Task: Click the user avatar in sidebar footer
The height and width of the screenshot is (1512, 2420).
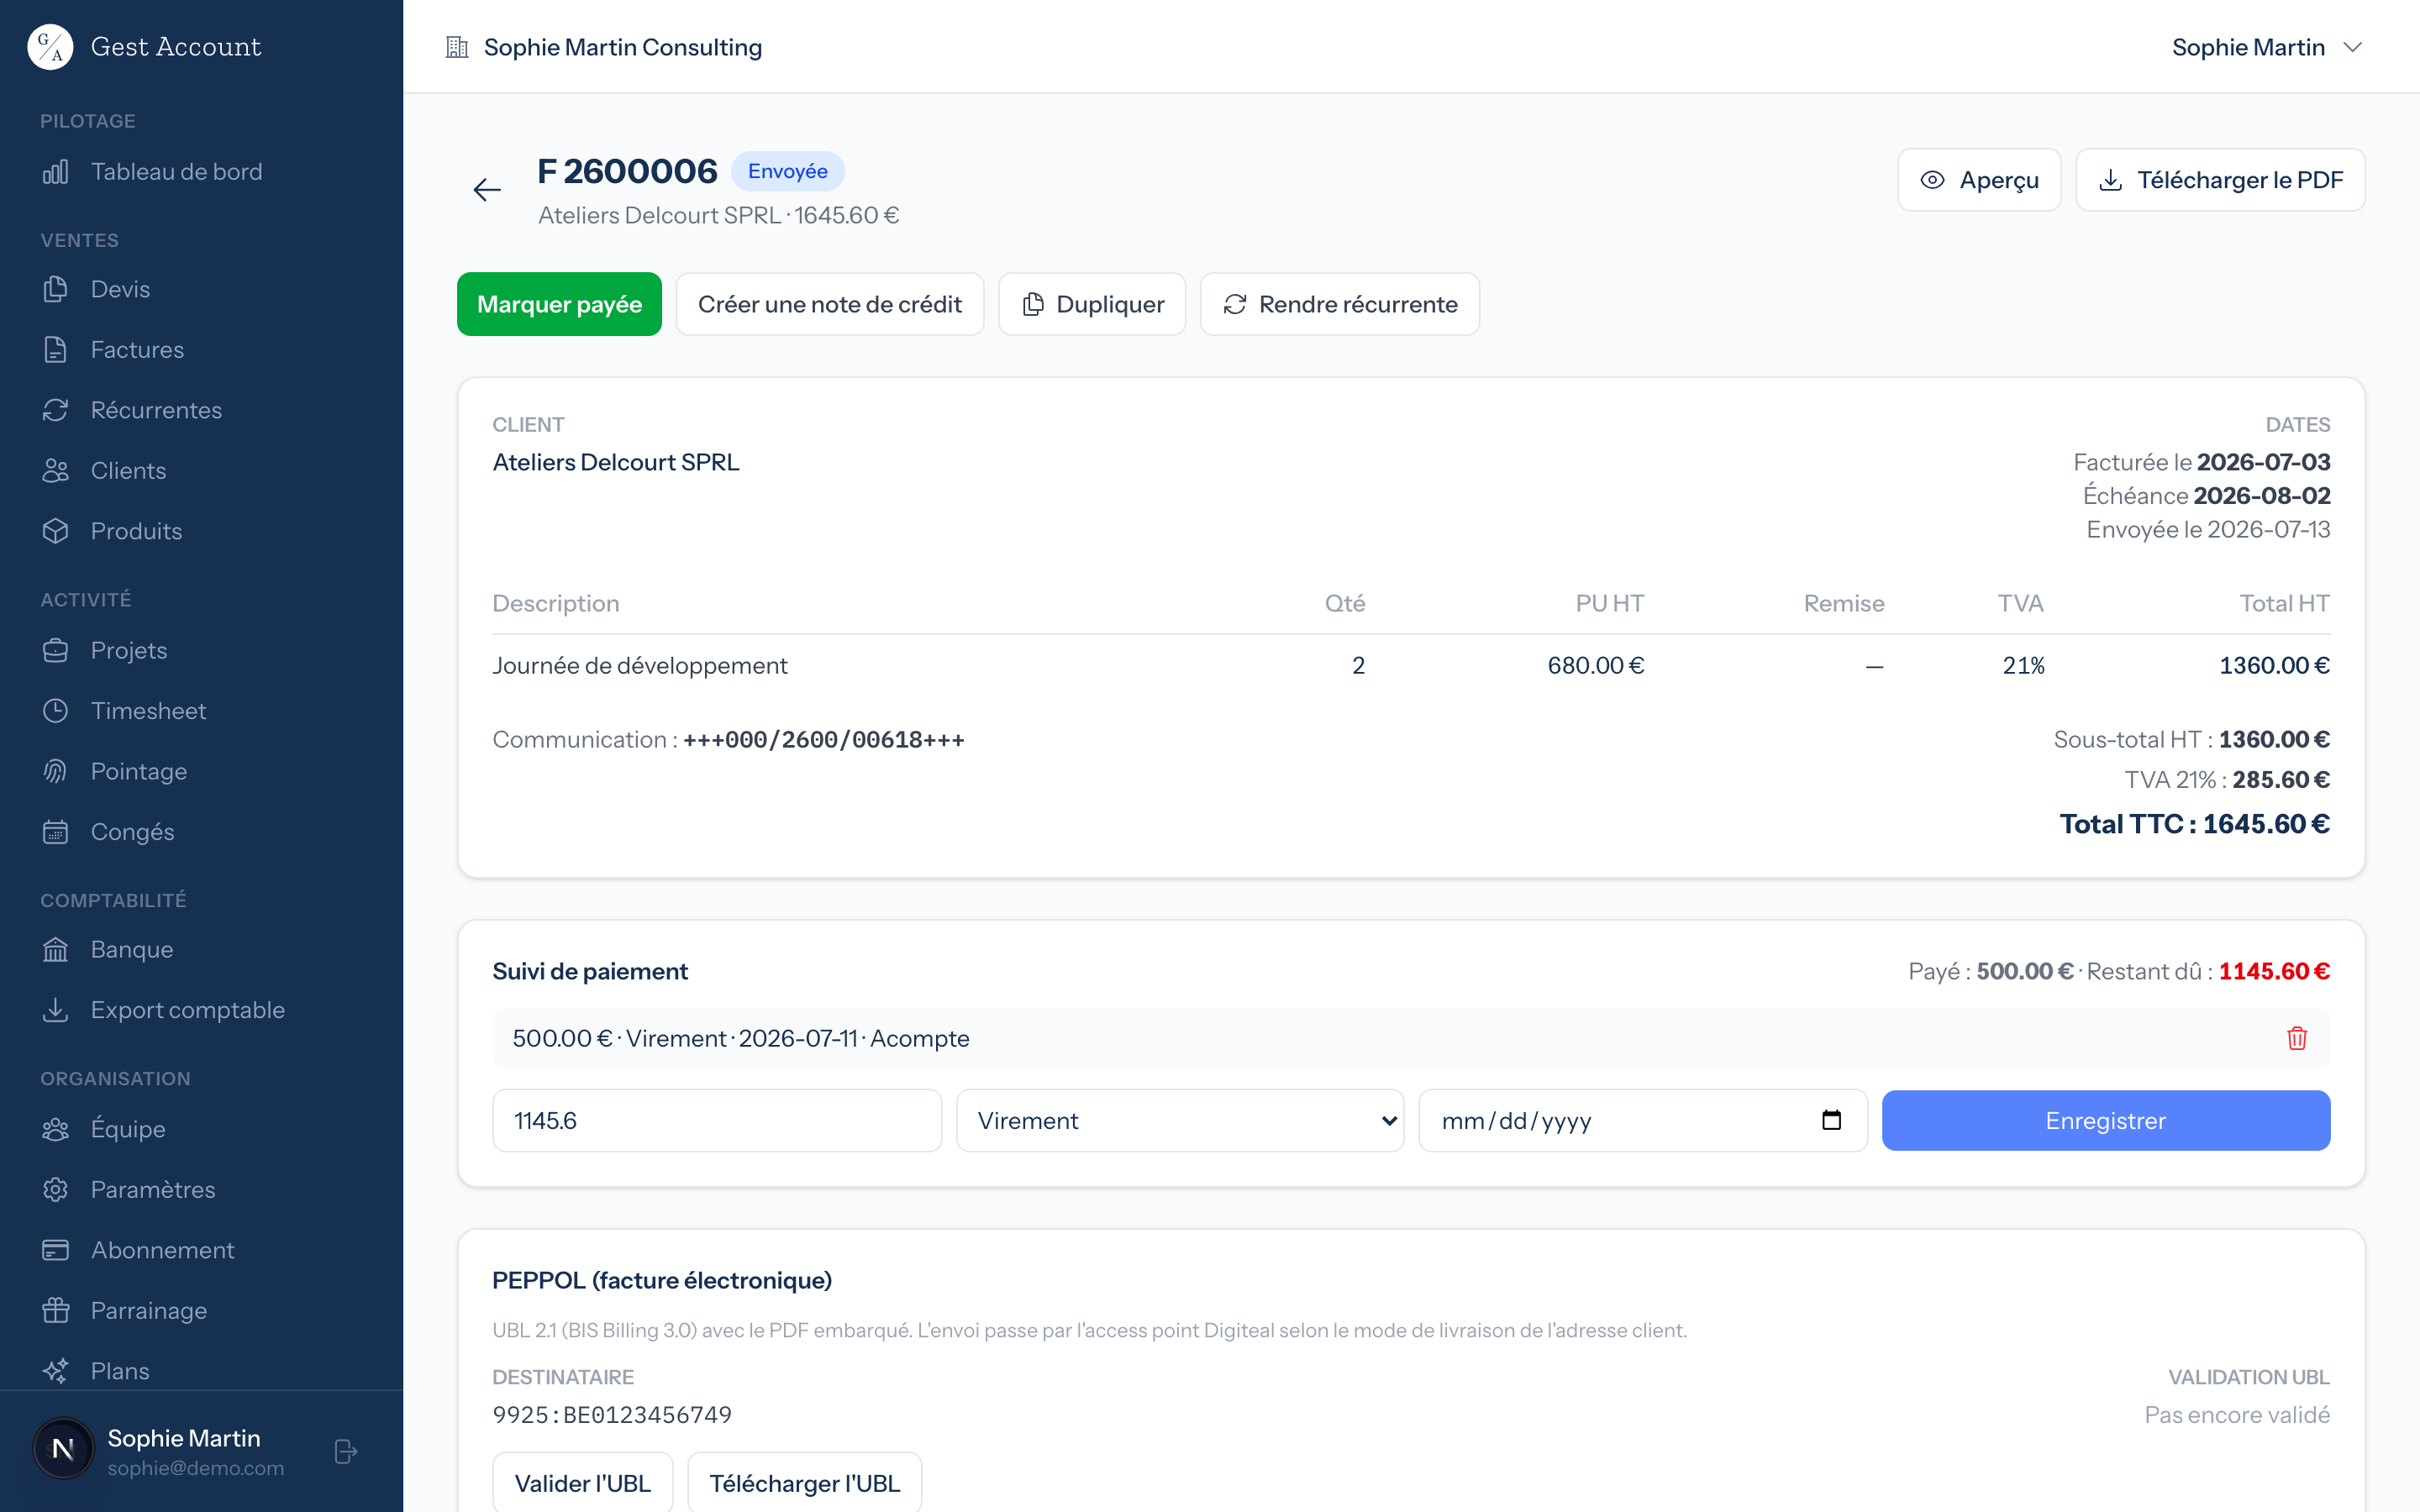Action: pos(63,1449)
